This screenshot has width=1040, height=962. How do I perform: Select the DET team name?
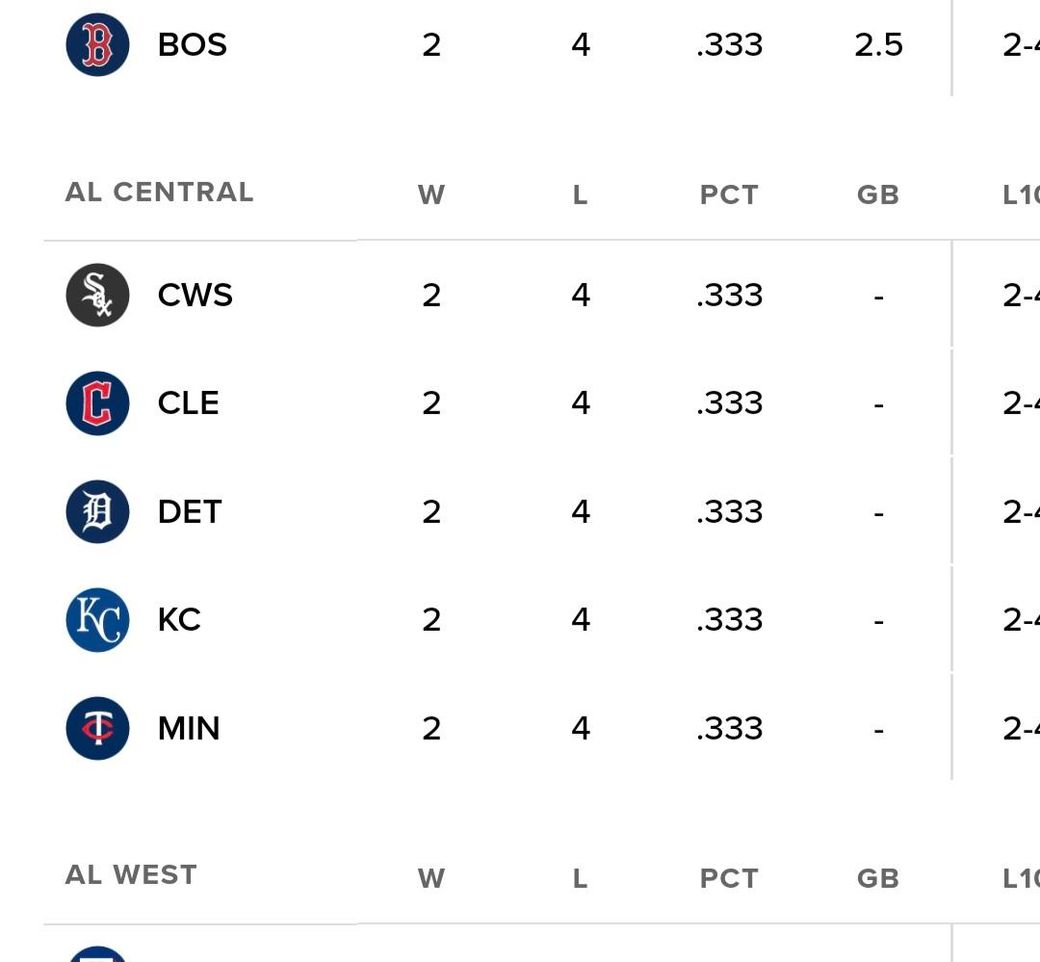189,512
